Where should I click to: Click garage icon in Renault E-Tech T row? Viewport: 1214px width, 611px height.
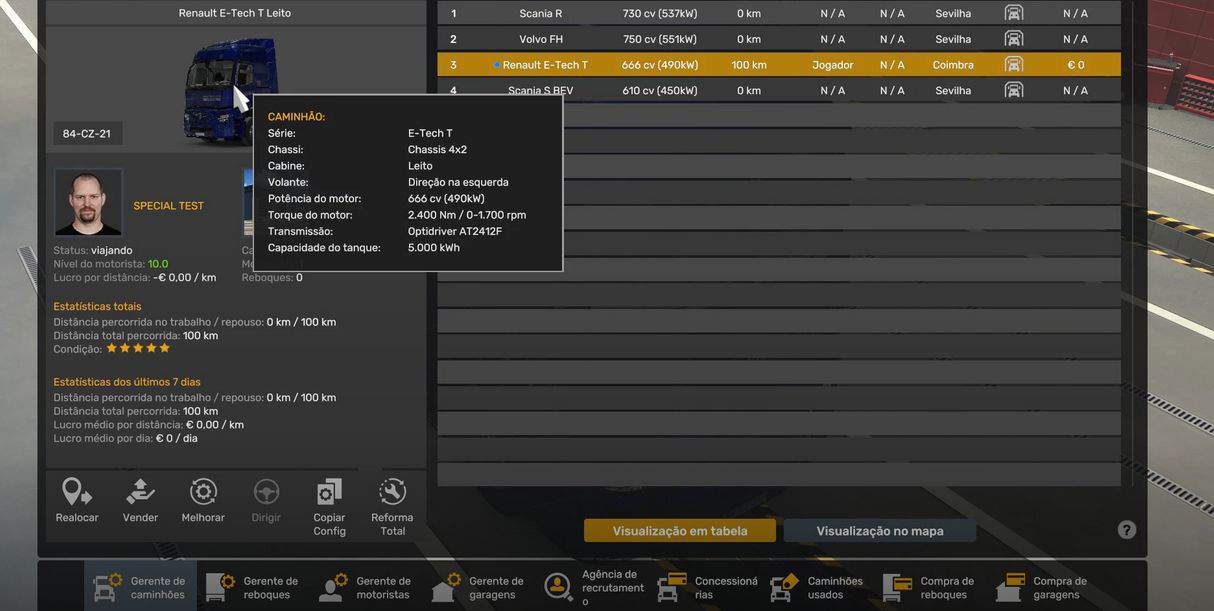coord(1013,65)
